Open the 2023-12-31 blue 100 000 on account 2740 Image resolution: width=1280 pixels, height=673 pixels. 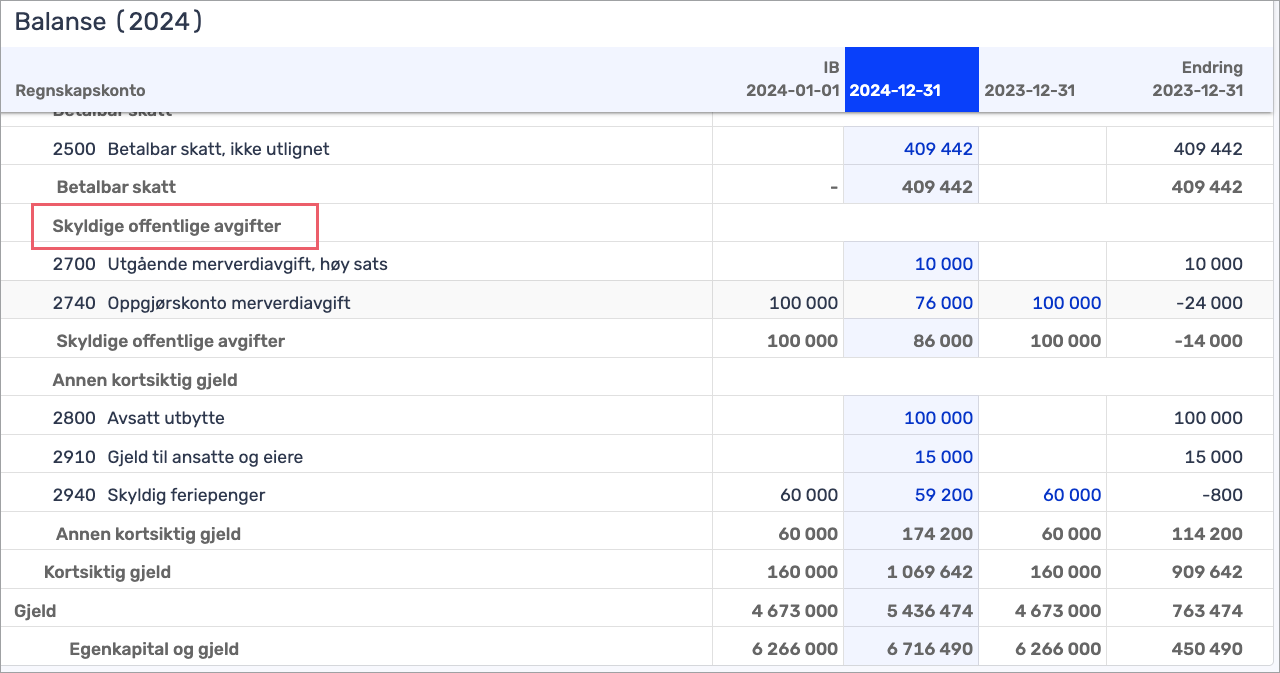1066,303
